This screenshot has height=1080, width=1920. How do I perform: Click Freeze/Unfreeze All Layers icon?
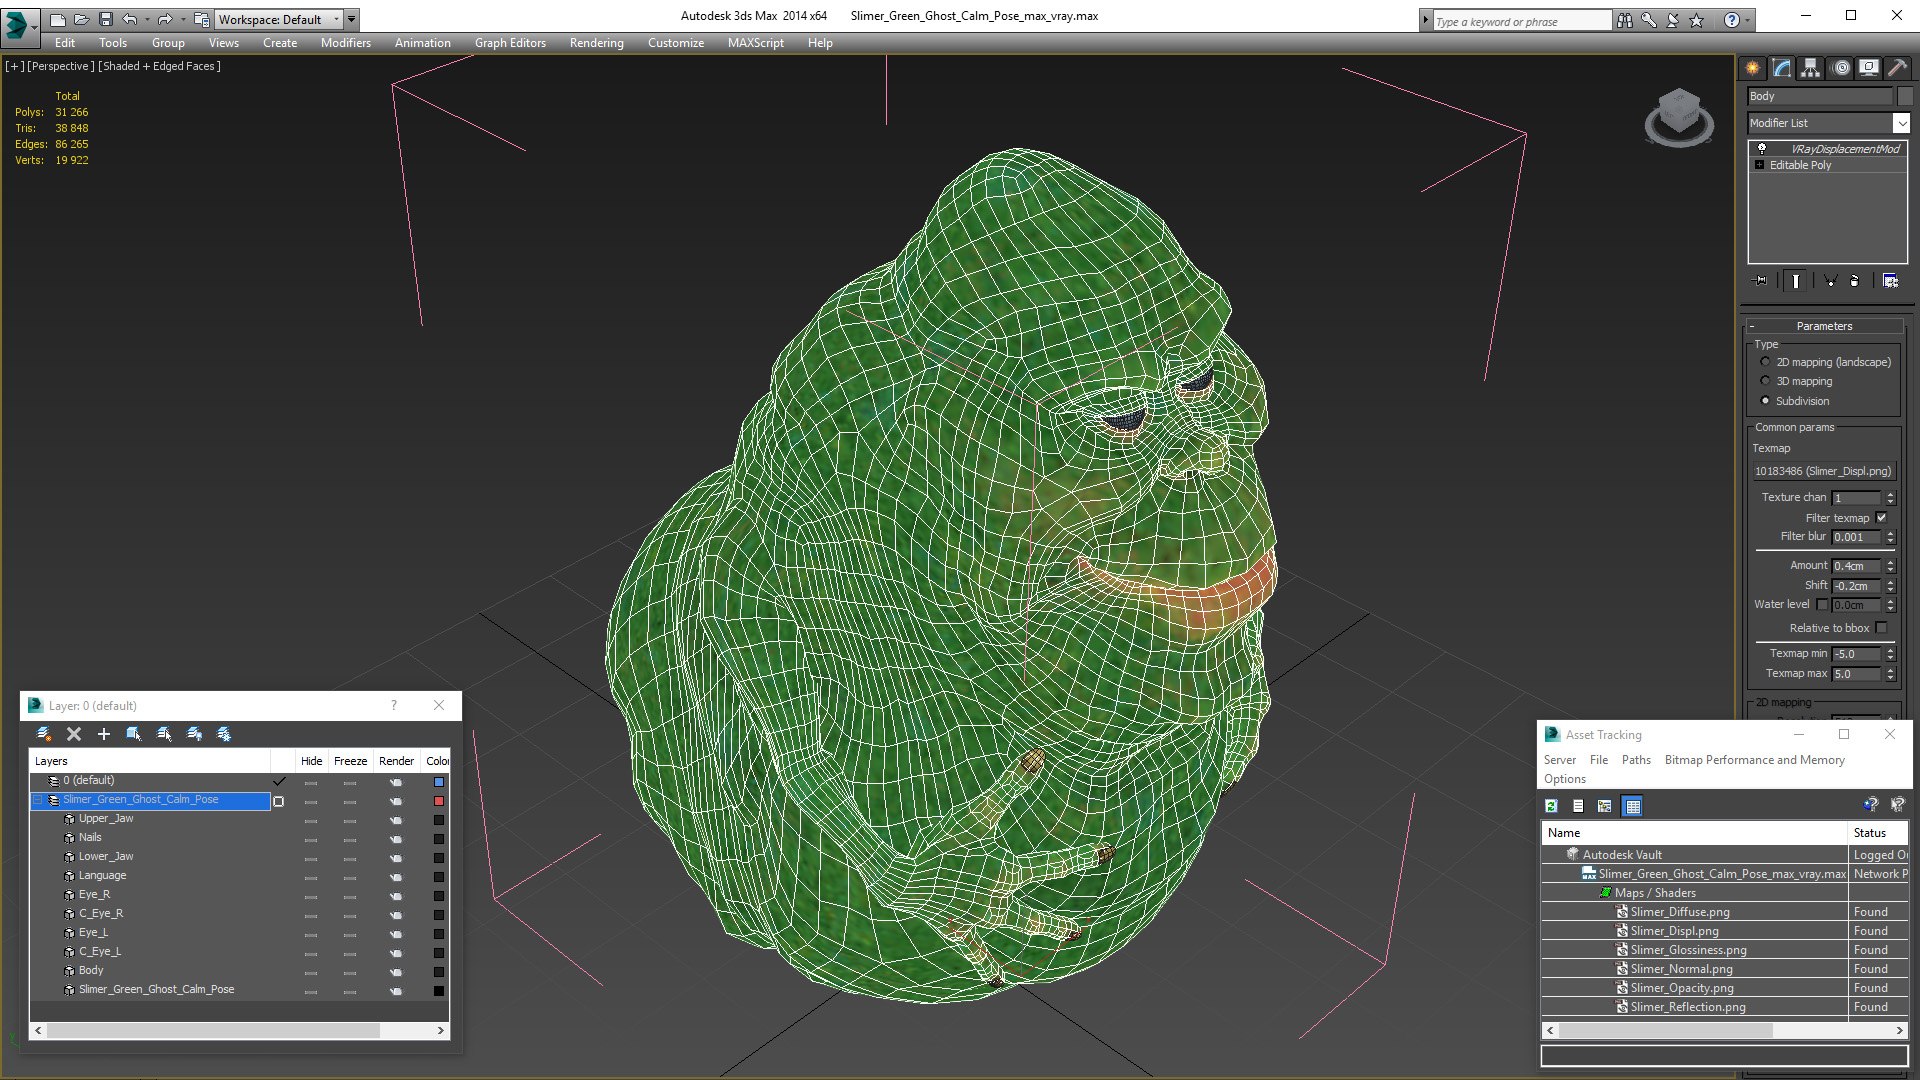point(224,734)
